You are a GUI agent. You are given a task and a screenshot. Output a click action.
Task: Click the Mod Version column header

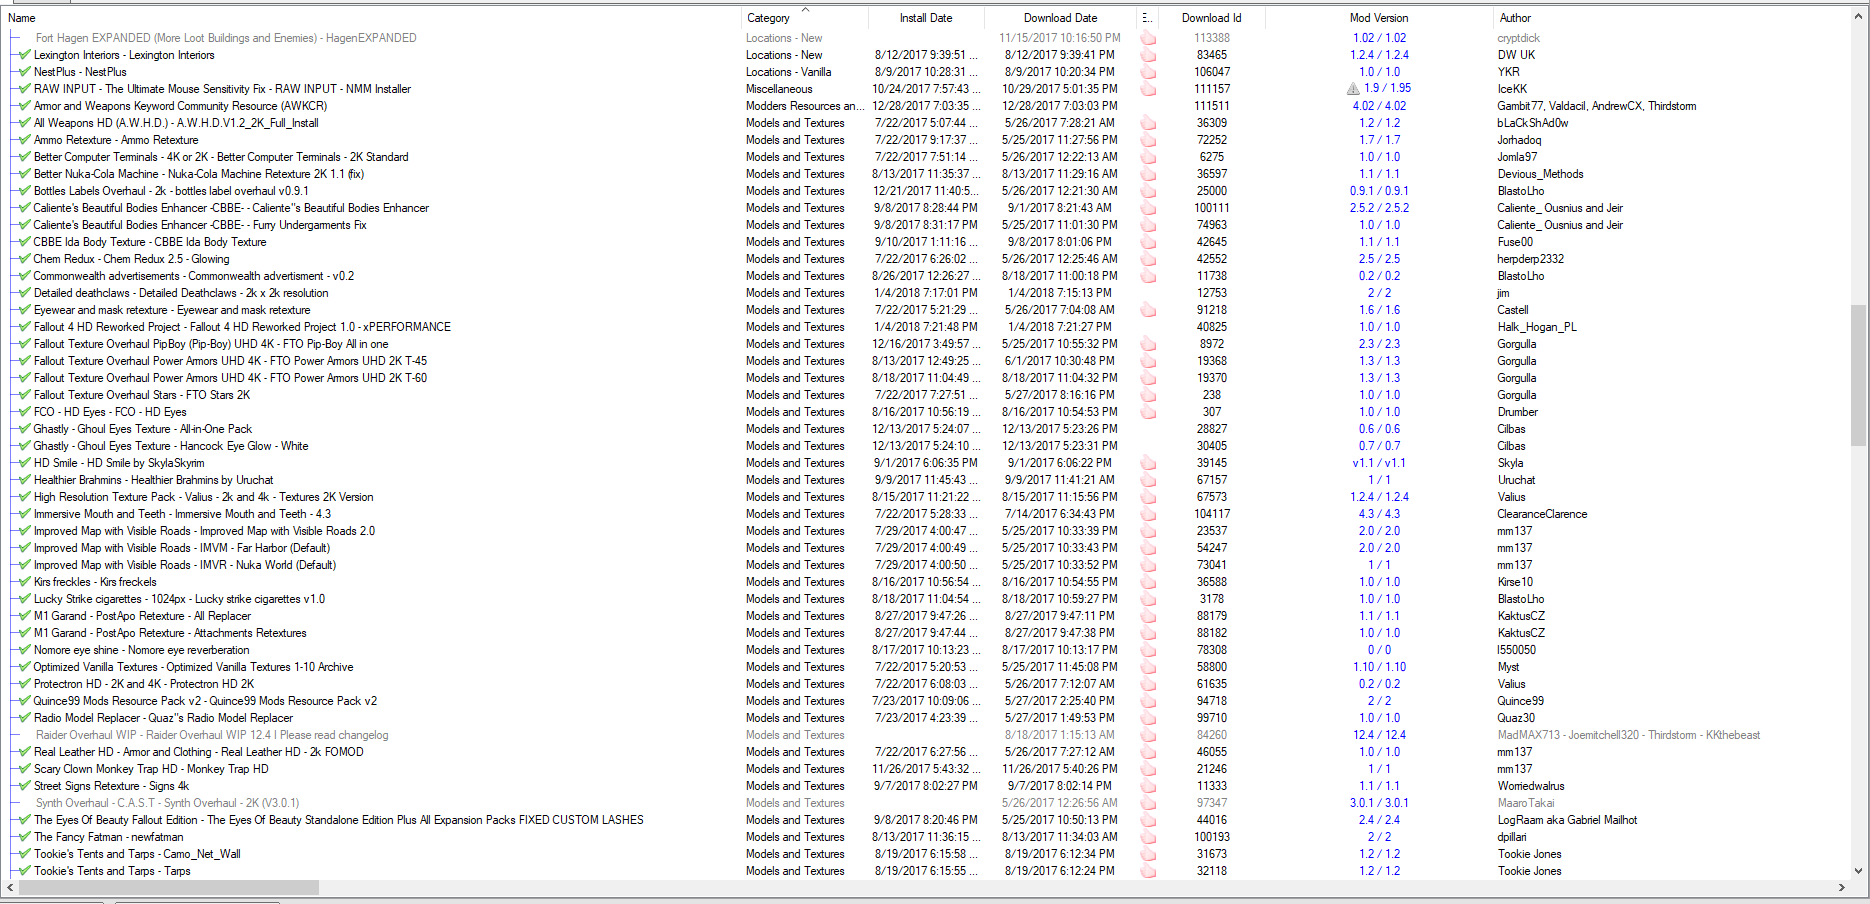coord(1378,18)
